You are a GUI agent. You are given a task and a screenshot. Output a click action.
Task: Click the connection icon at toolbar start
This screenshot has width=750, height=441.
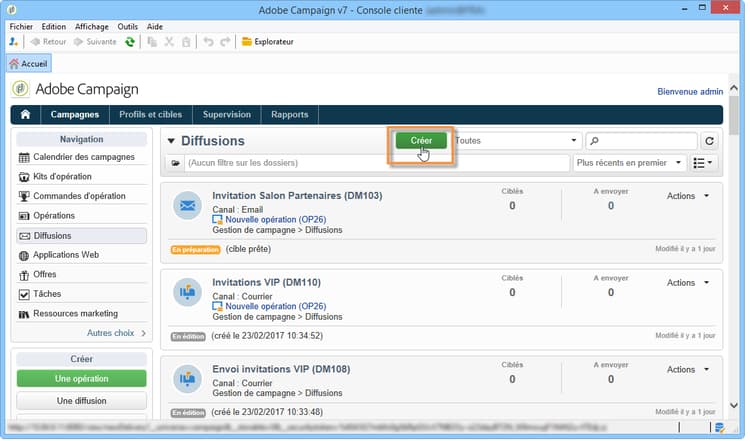point(13,42)
